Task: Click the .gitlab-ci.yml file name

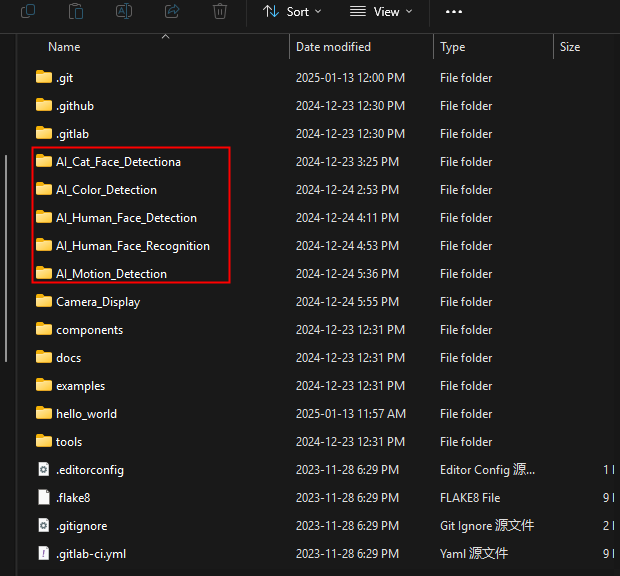Action: point(91,554)
